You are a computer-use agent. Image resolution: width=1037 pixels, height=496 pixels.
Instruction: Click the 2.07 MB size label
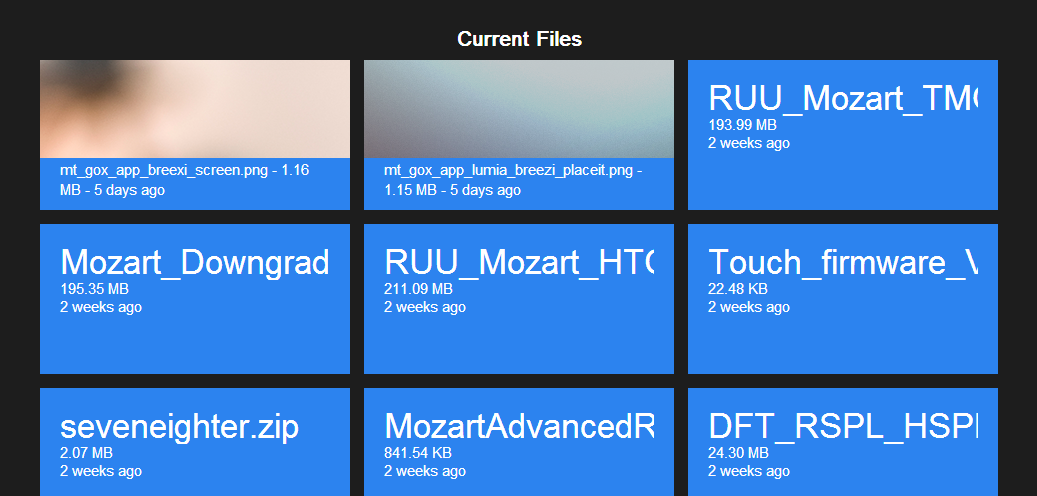pos(86,453)
